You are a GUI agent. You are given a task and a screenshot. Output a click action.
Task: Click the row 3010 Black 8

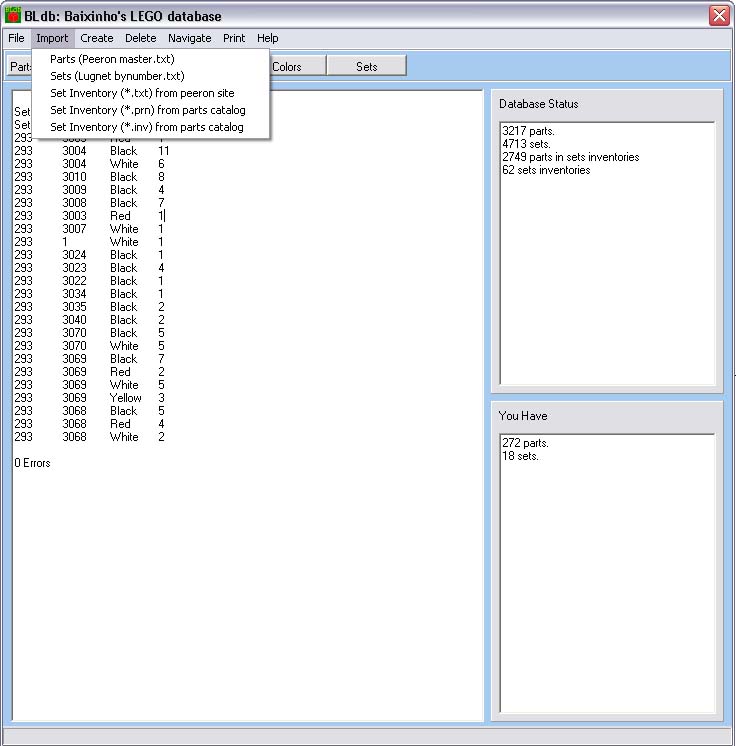coord(89,177)
